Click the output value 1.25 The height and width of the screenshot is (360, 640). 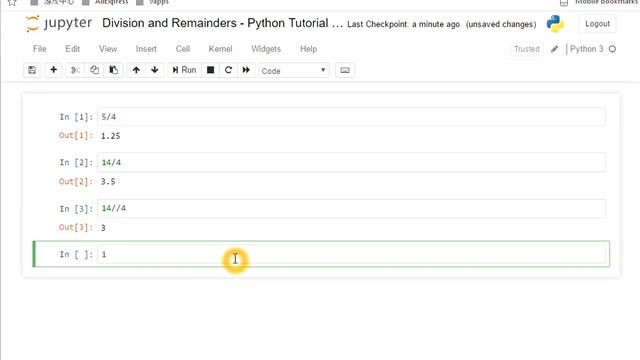pyautogui.click(x=111, y=136)
